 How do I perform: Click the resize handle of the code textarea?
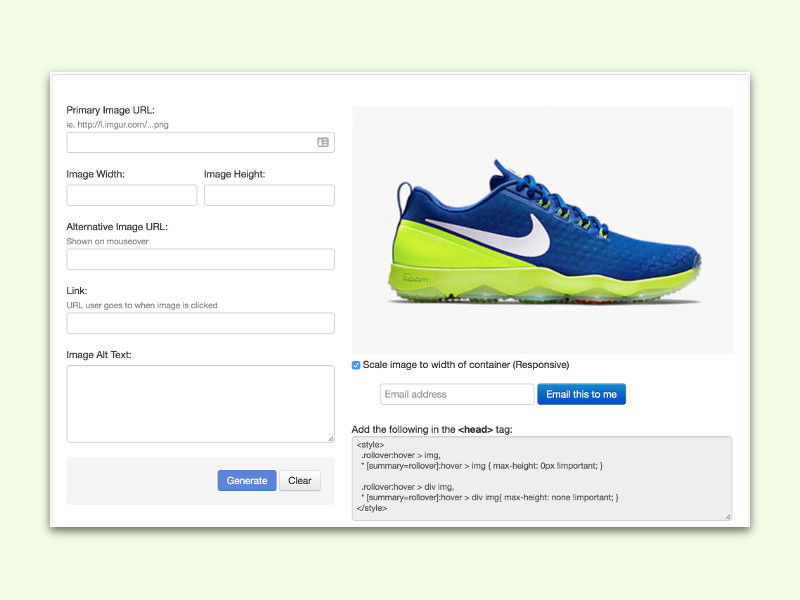(x=728, y=516)
